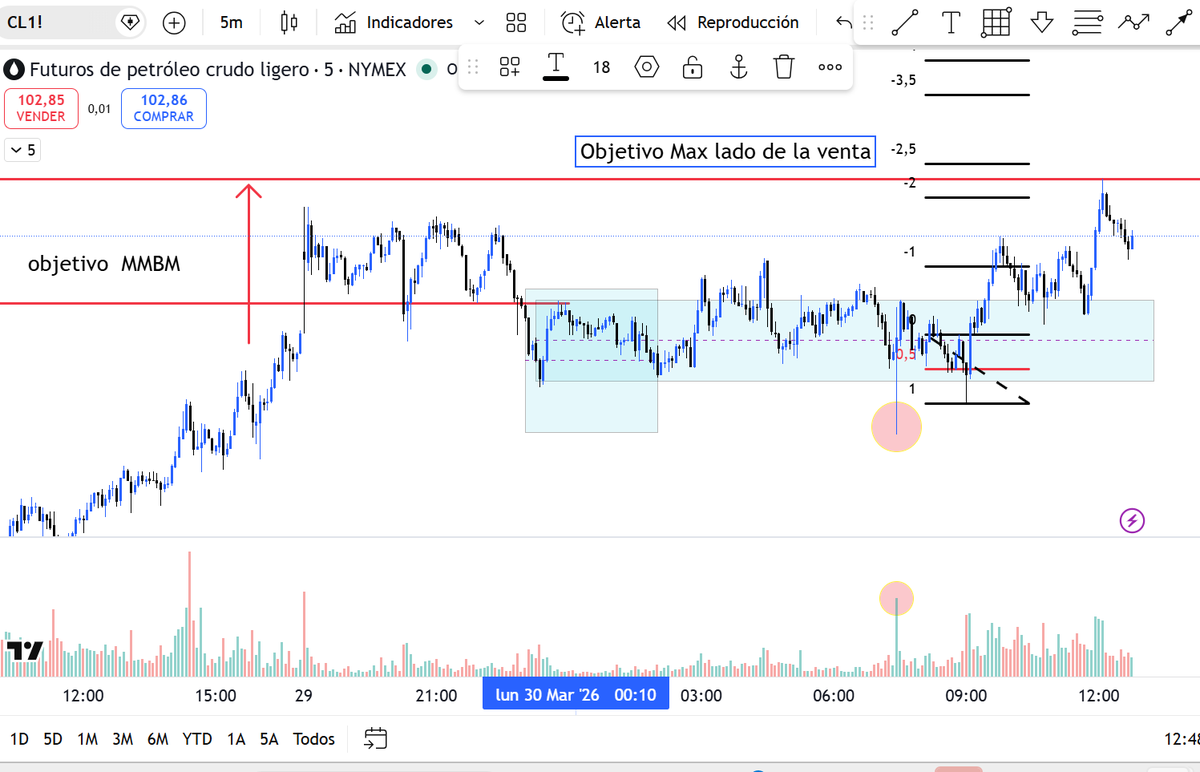Toggle the lock on the selected drawing

click(x=692, y=67)
